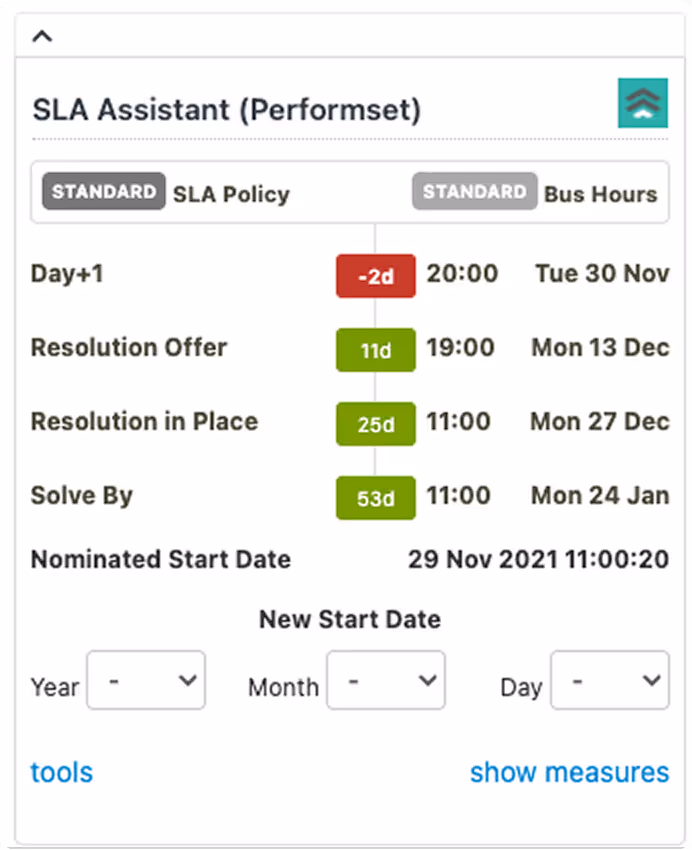Click the teal double-chevron collapse icon
The width and height of the screenshot is (692, 850).
click(642, 103)
